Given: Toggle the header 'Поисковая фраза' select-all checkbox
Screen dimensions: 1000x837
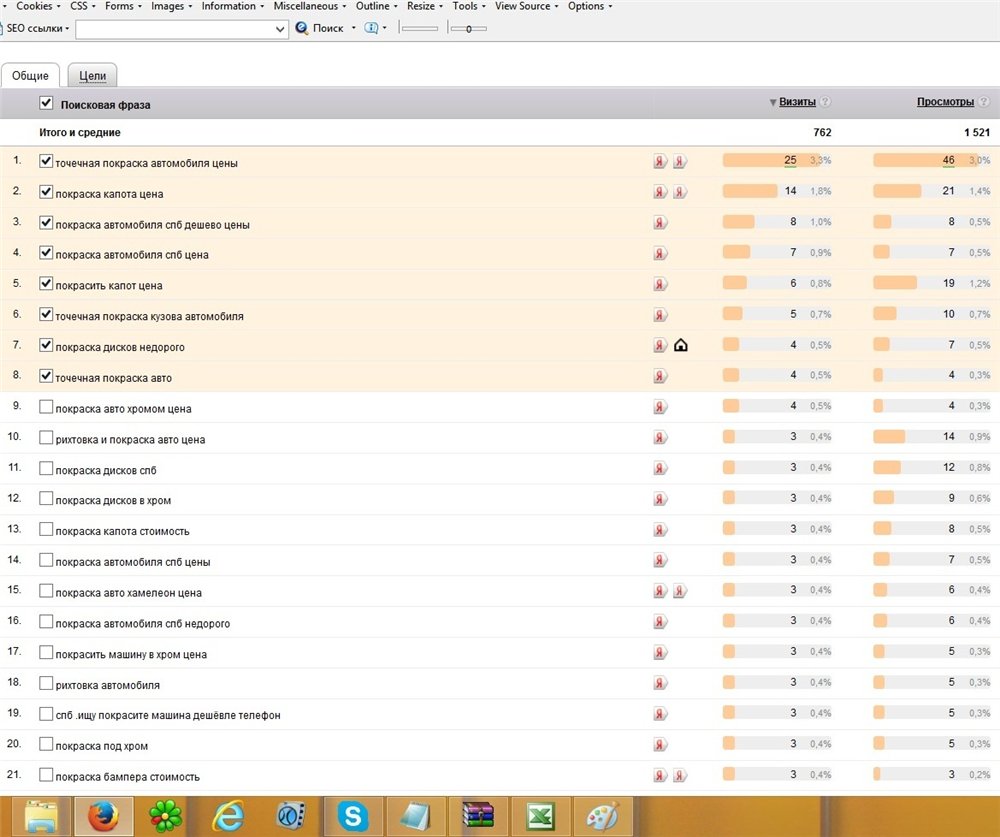Looking at the screenshot, I should [46, 103].
